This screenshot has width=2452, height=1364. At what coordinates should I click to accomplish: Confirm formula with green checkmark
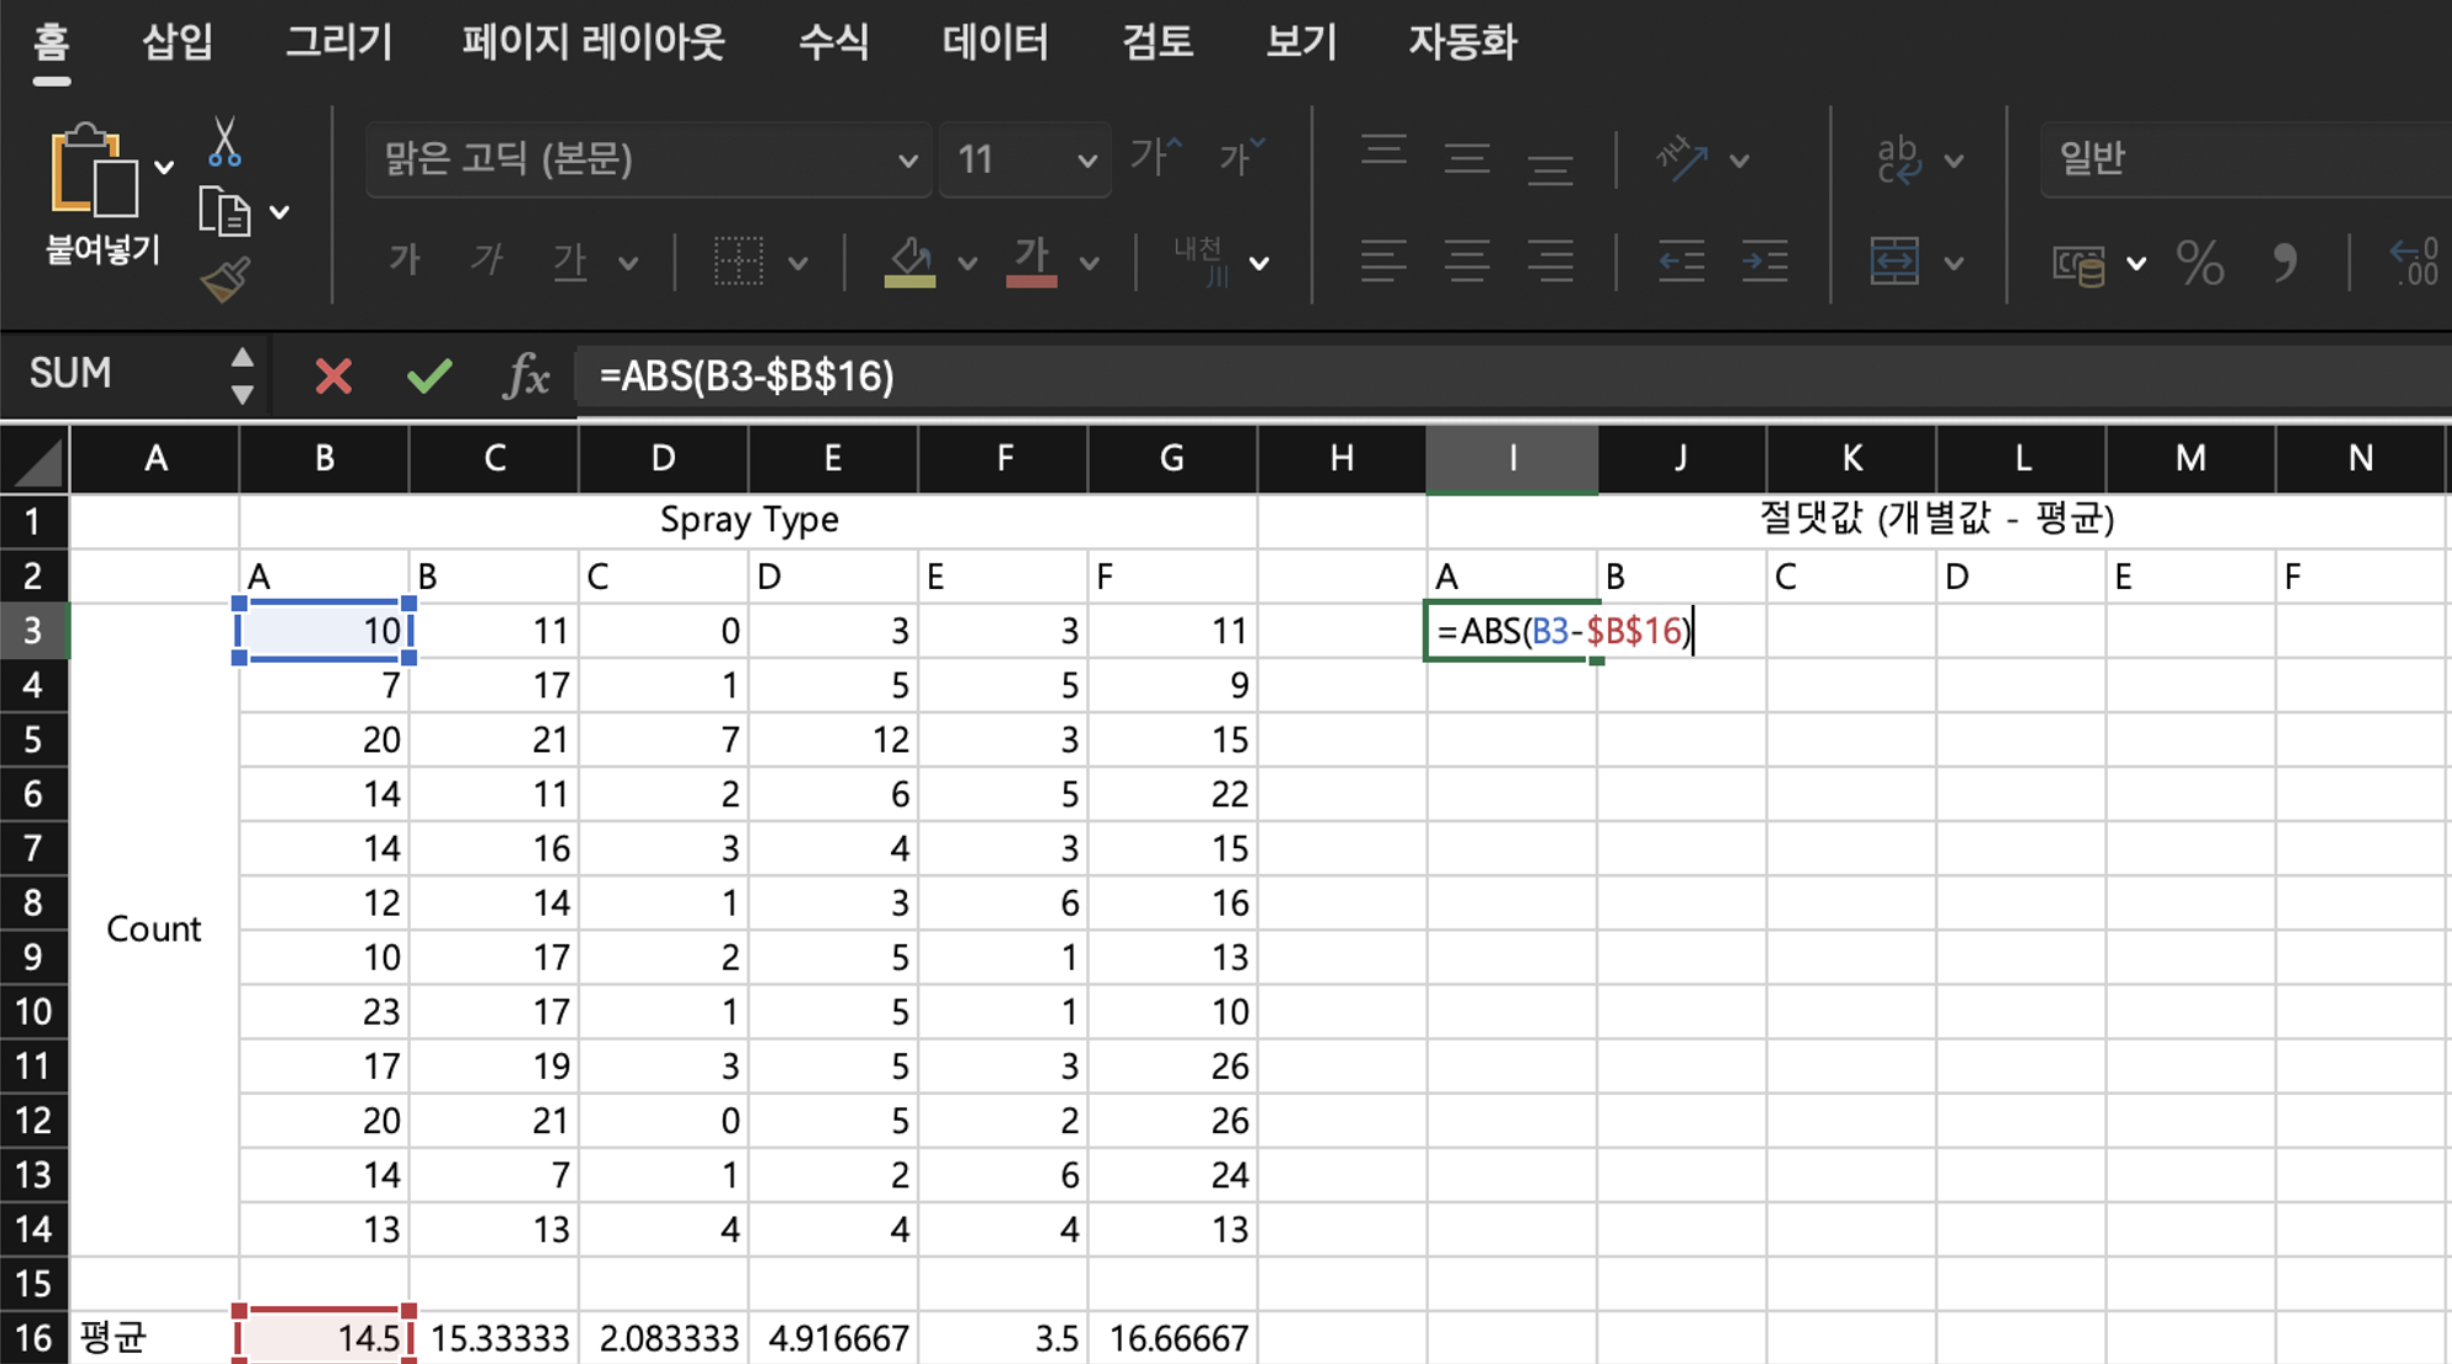429,376
